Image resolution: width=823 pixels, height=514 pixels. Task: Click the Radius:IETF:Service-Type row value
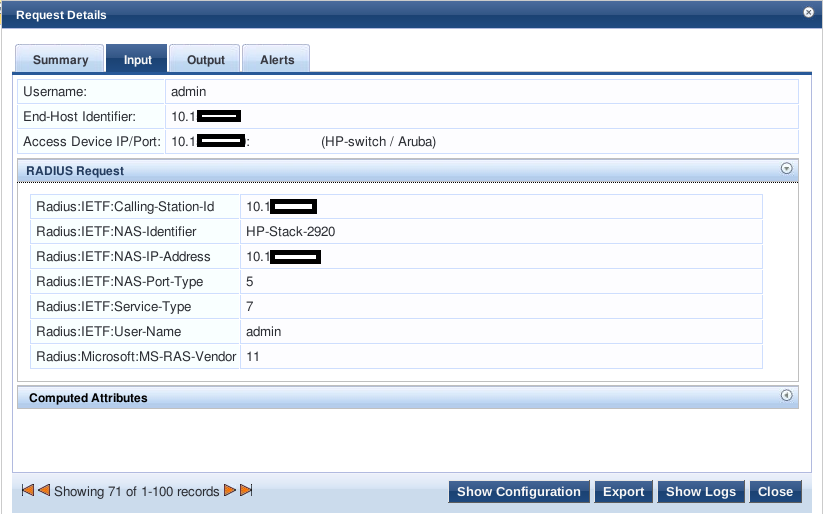click(501, 307)
